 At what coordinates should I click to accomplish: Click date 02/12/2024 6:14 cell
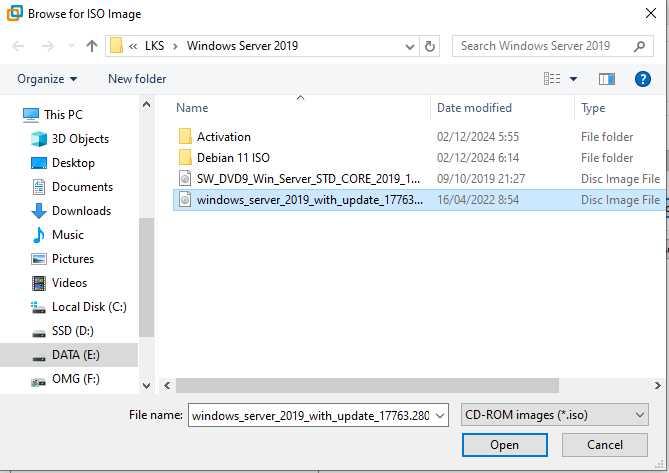[478, 158]
